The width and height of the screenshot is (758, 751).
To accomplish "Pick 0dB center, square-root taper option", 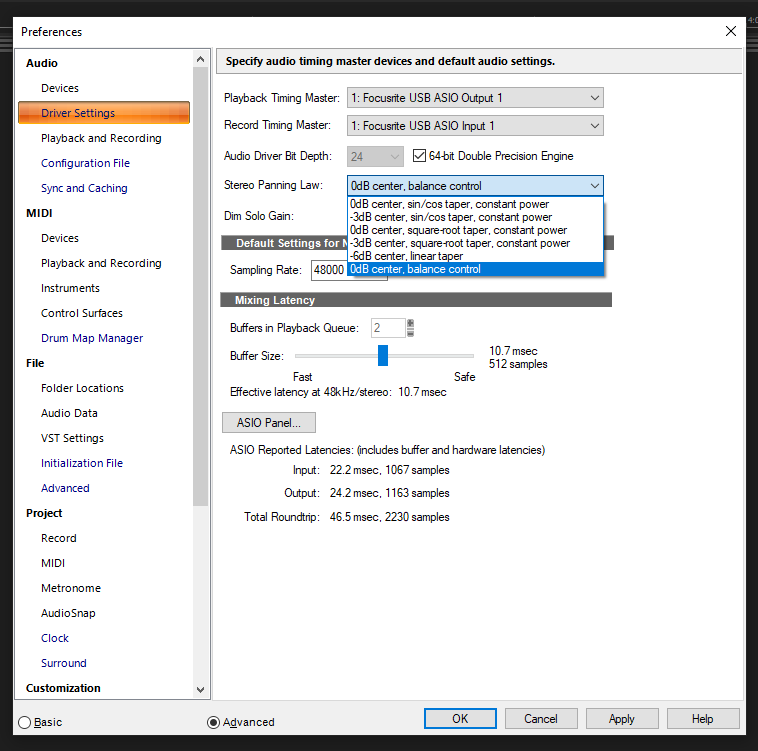I will point(459,230).
